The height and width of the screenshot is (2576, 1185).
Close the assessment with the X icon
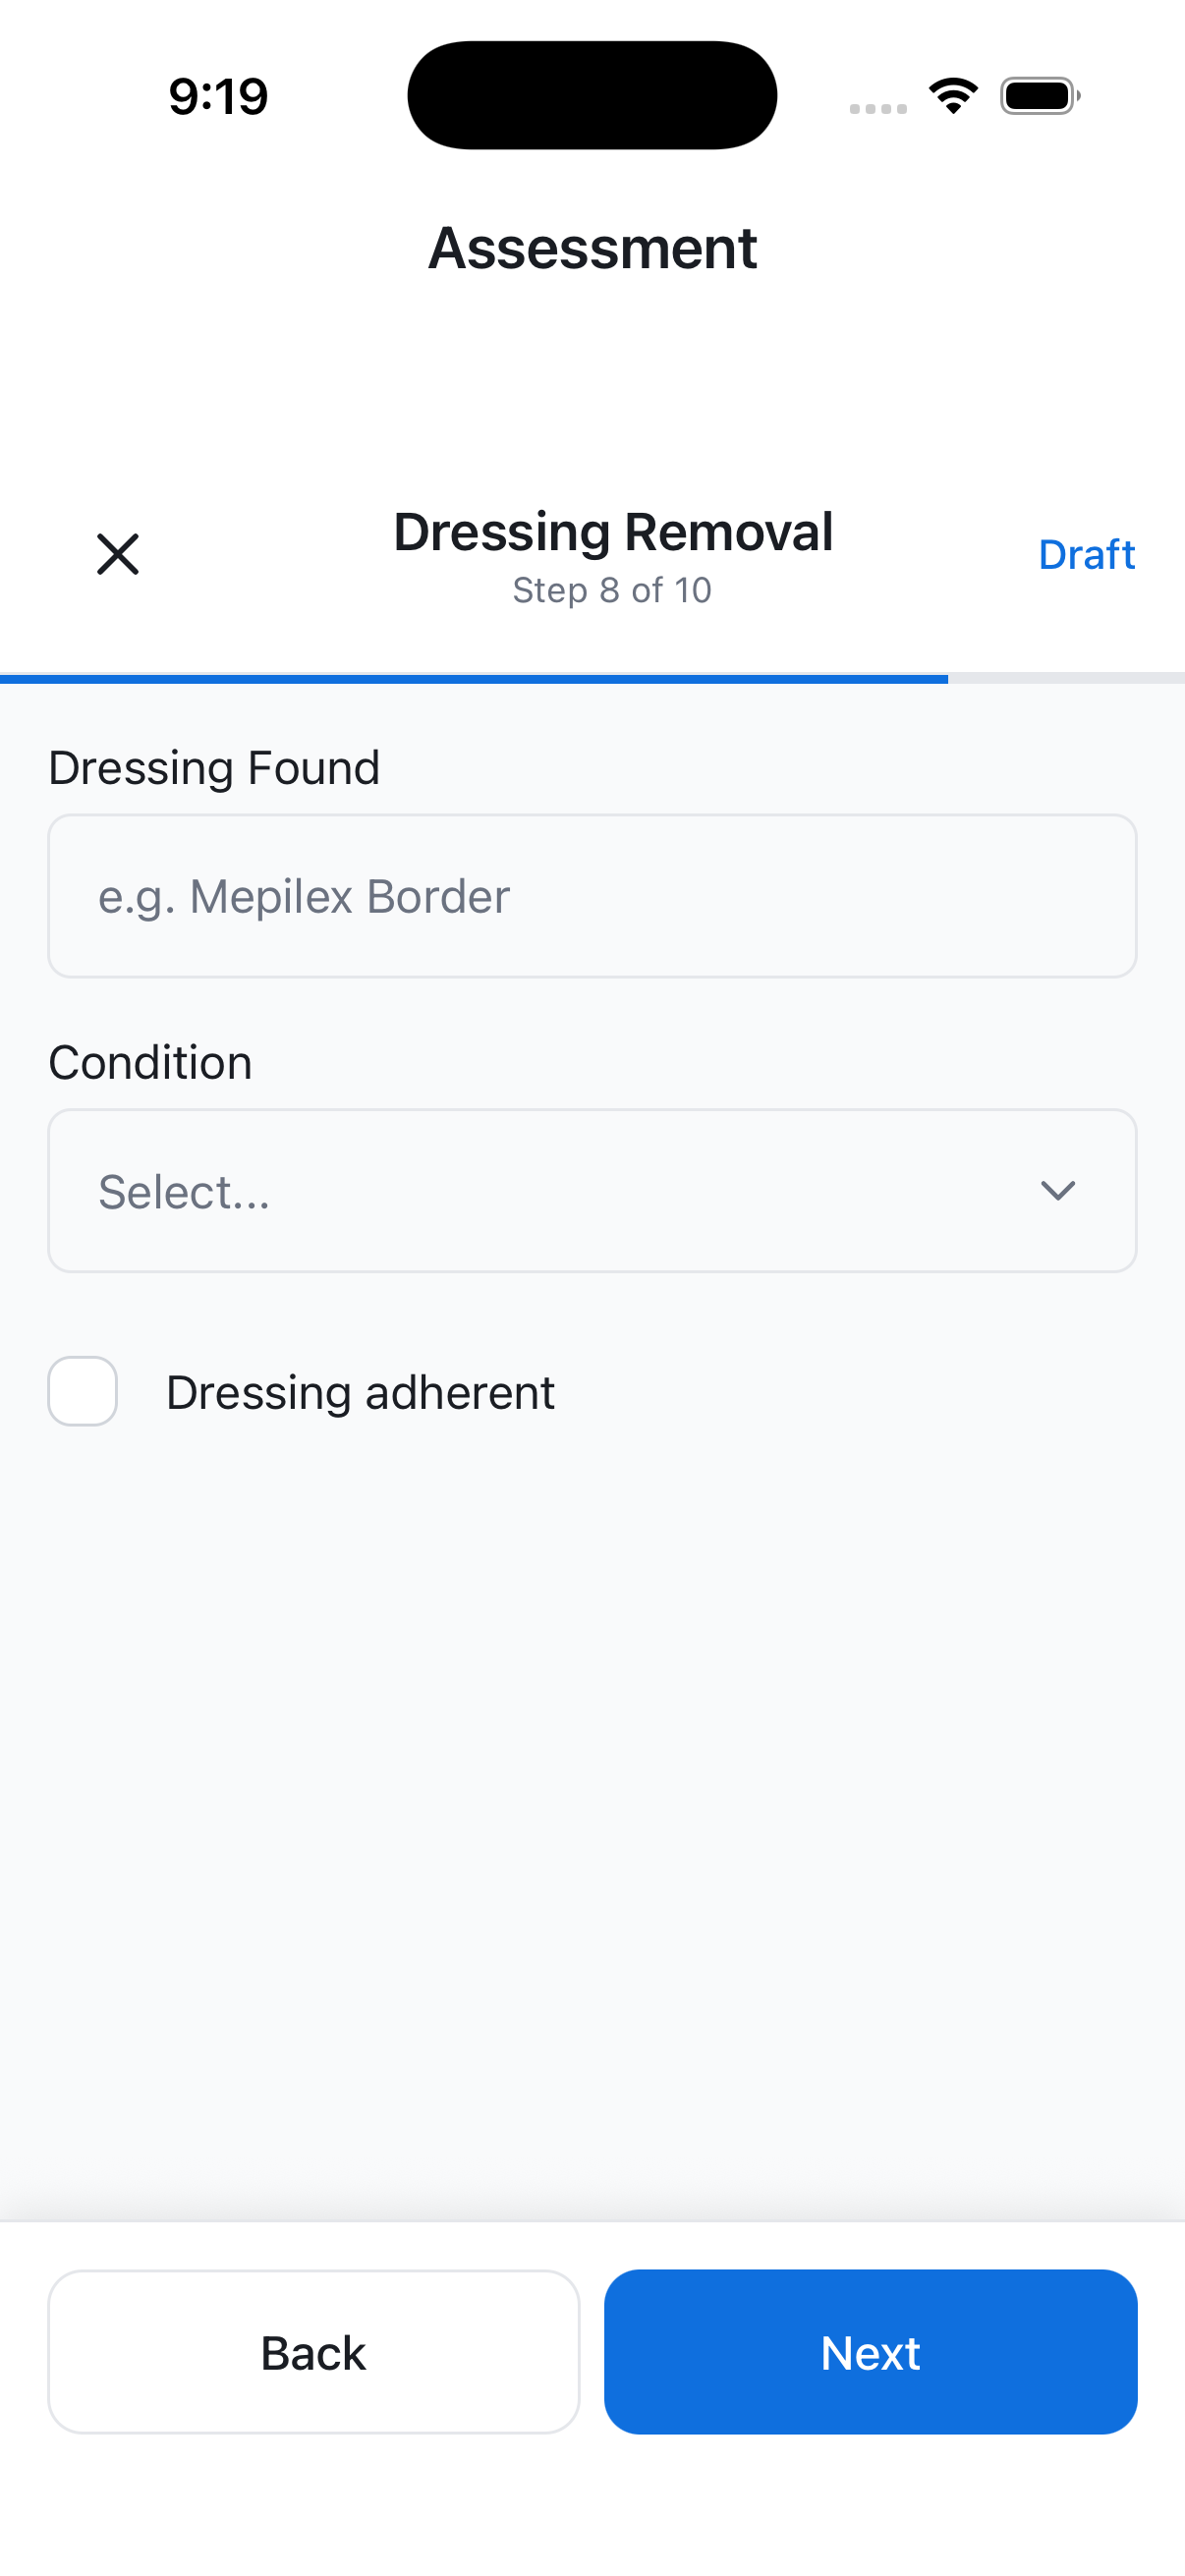tap(117, 554)
